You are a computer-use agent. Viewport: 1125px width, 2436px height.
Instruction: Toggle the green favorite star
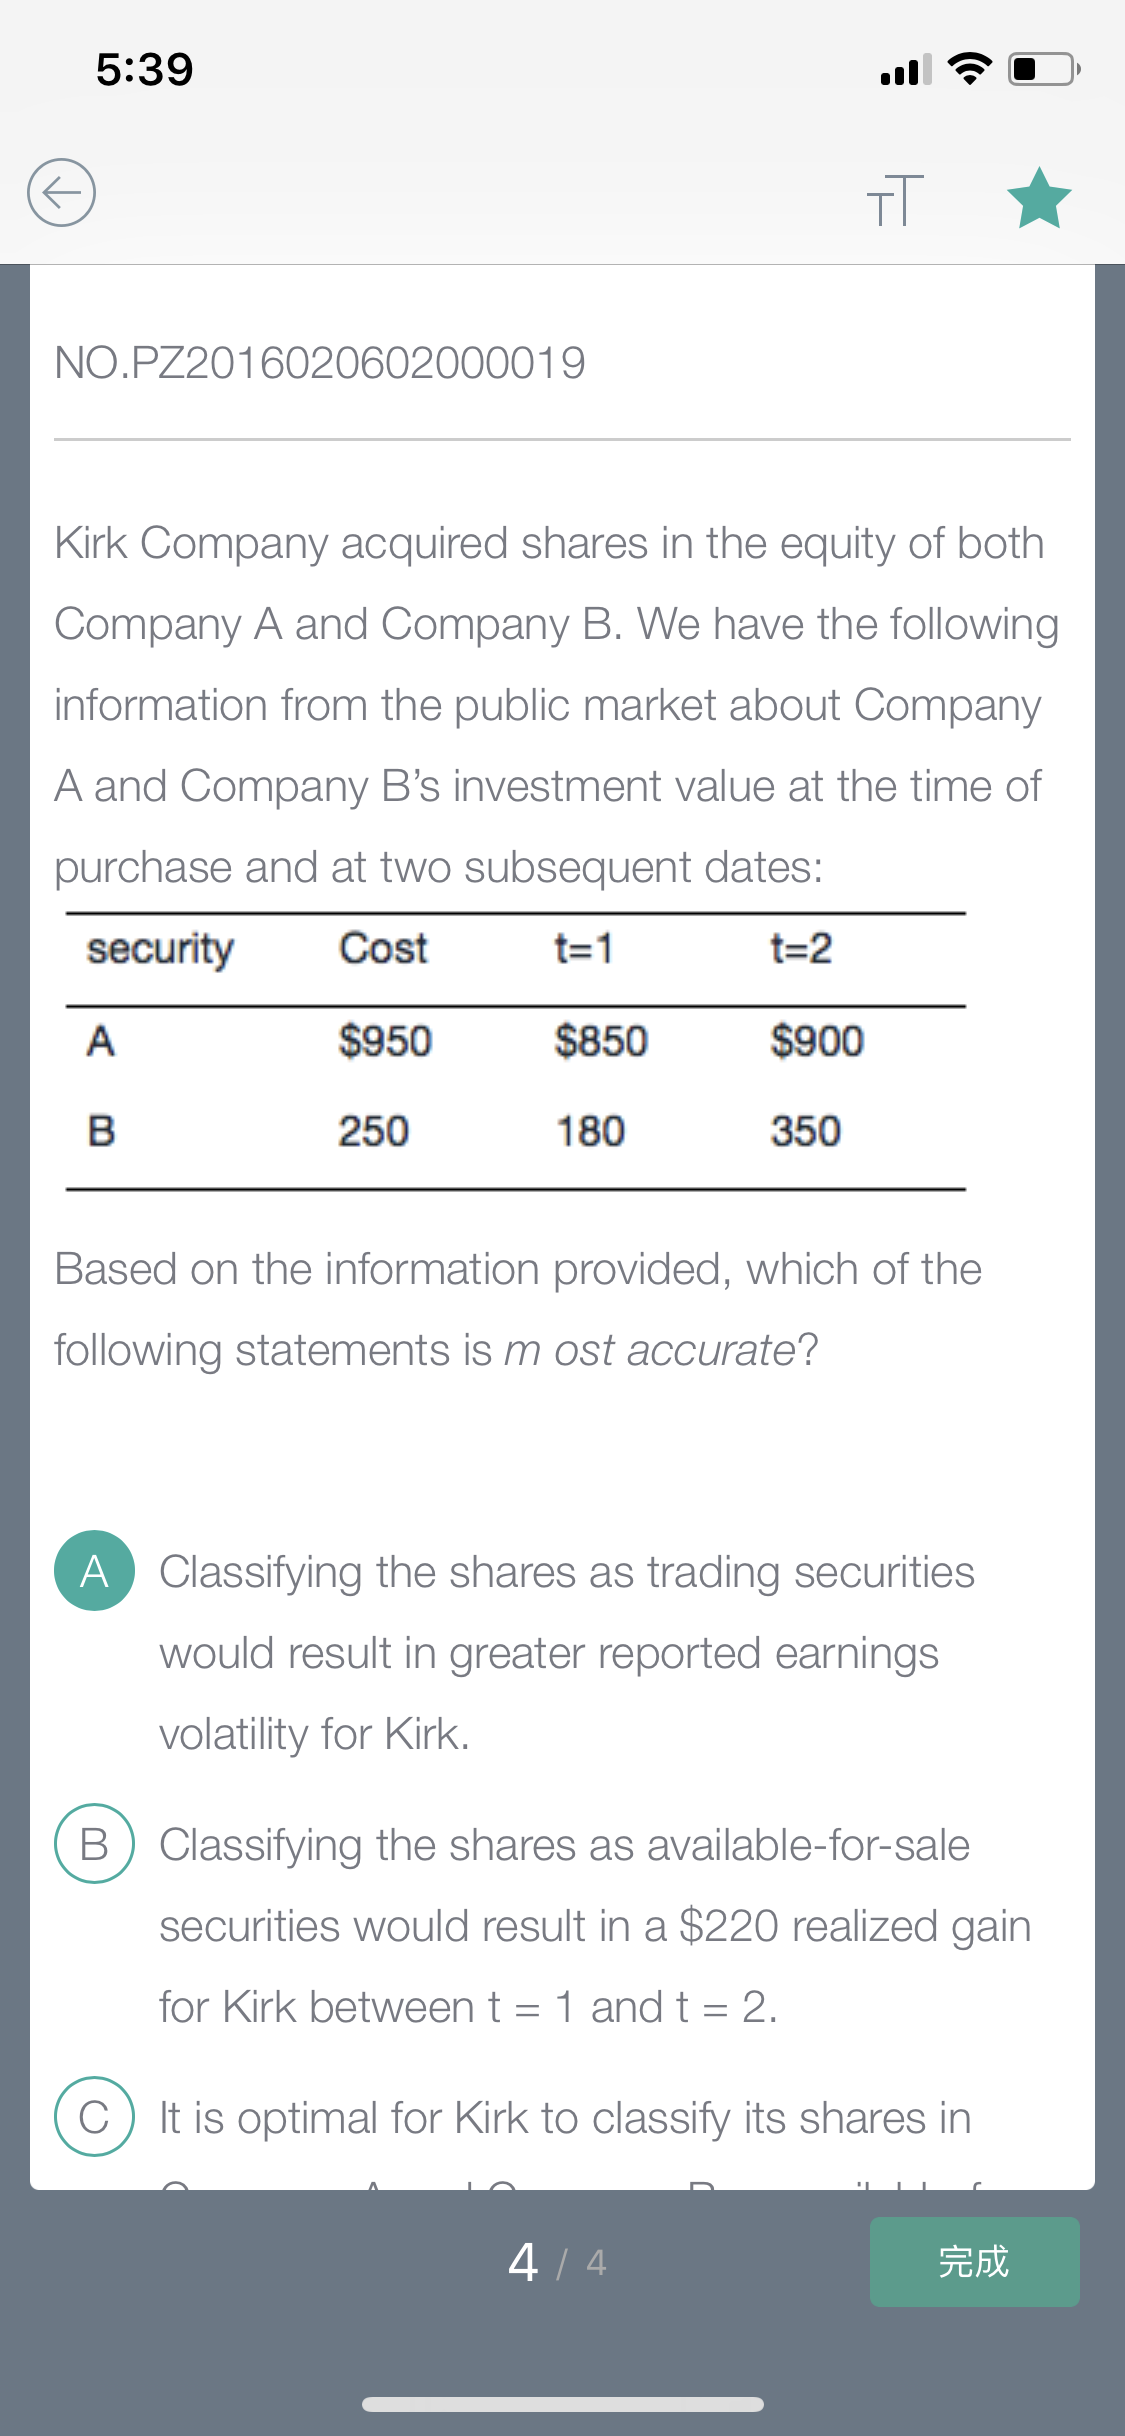tap(1039, 198)
